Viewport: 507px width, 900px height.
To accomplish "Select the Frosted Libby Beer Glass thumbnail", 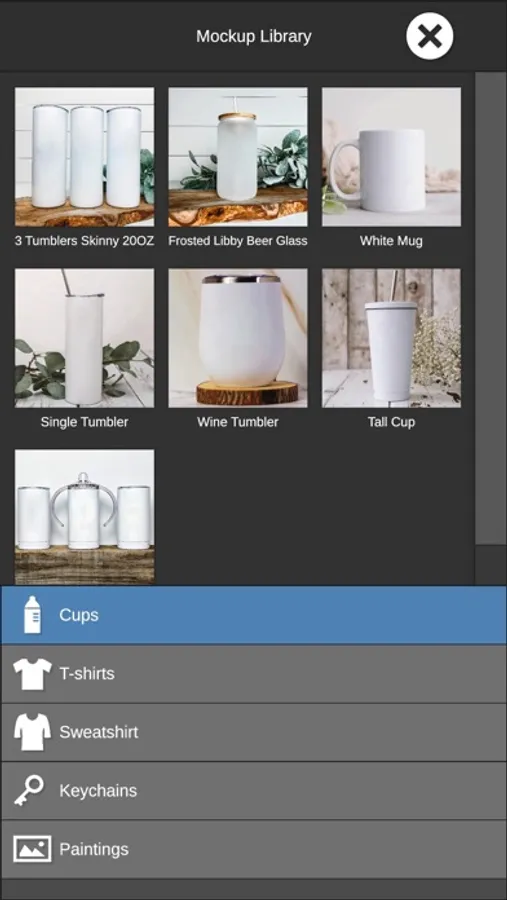I will click(238, 157).
